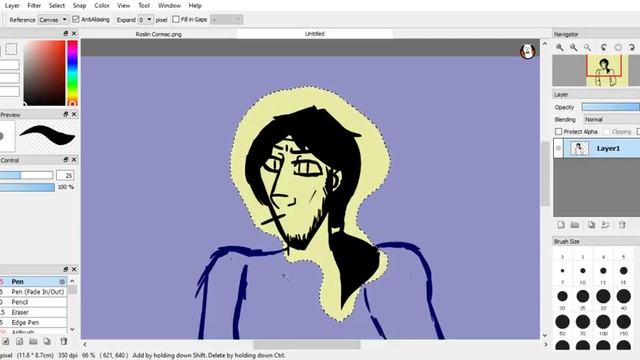The width and height of the screenshot is (640, 360).
Task: Open the Color menu
Action: click(102, 6)
